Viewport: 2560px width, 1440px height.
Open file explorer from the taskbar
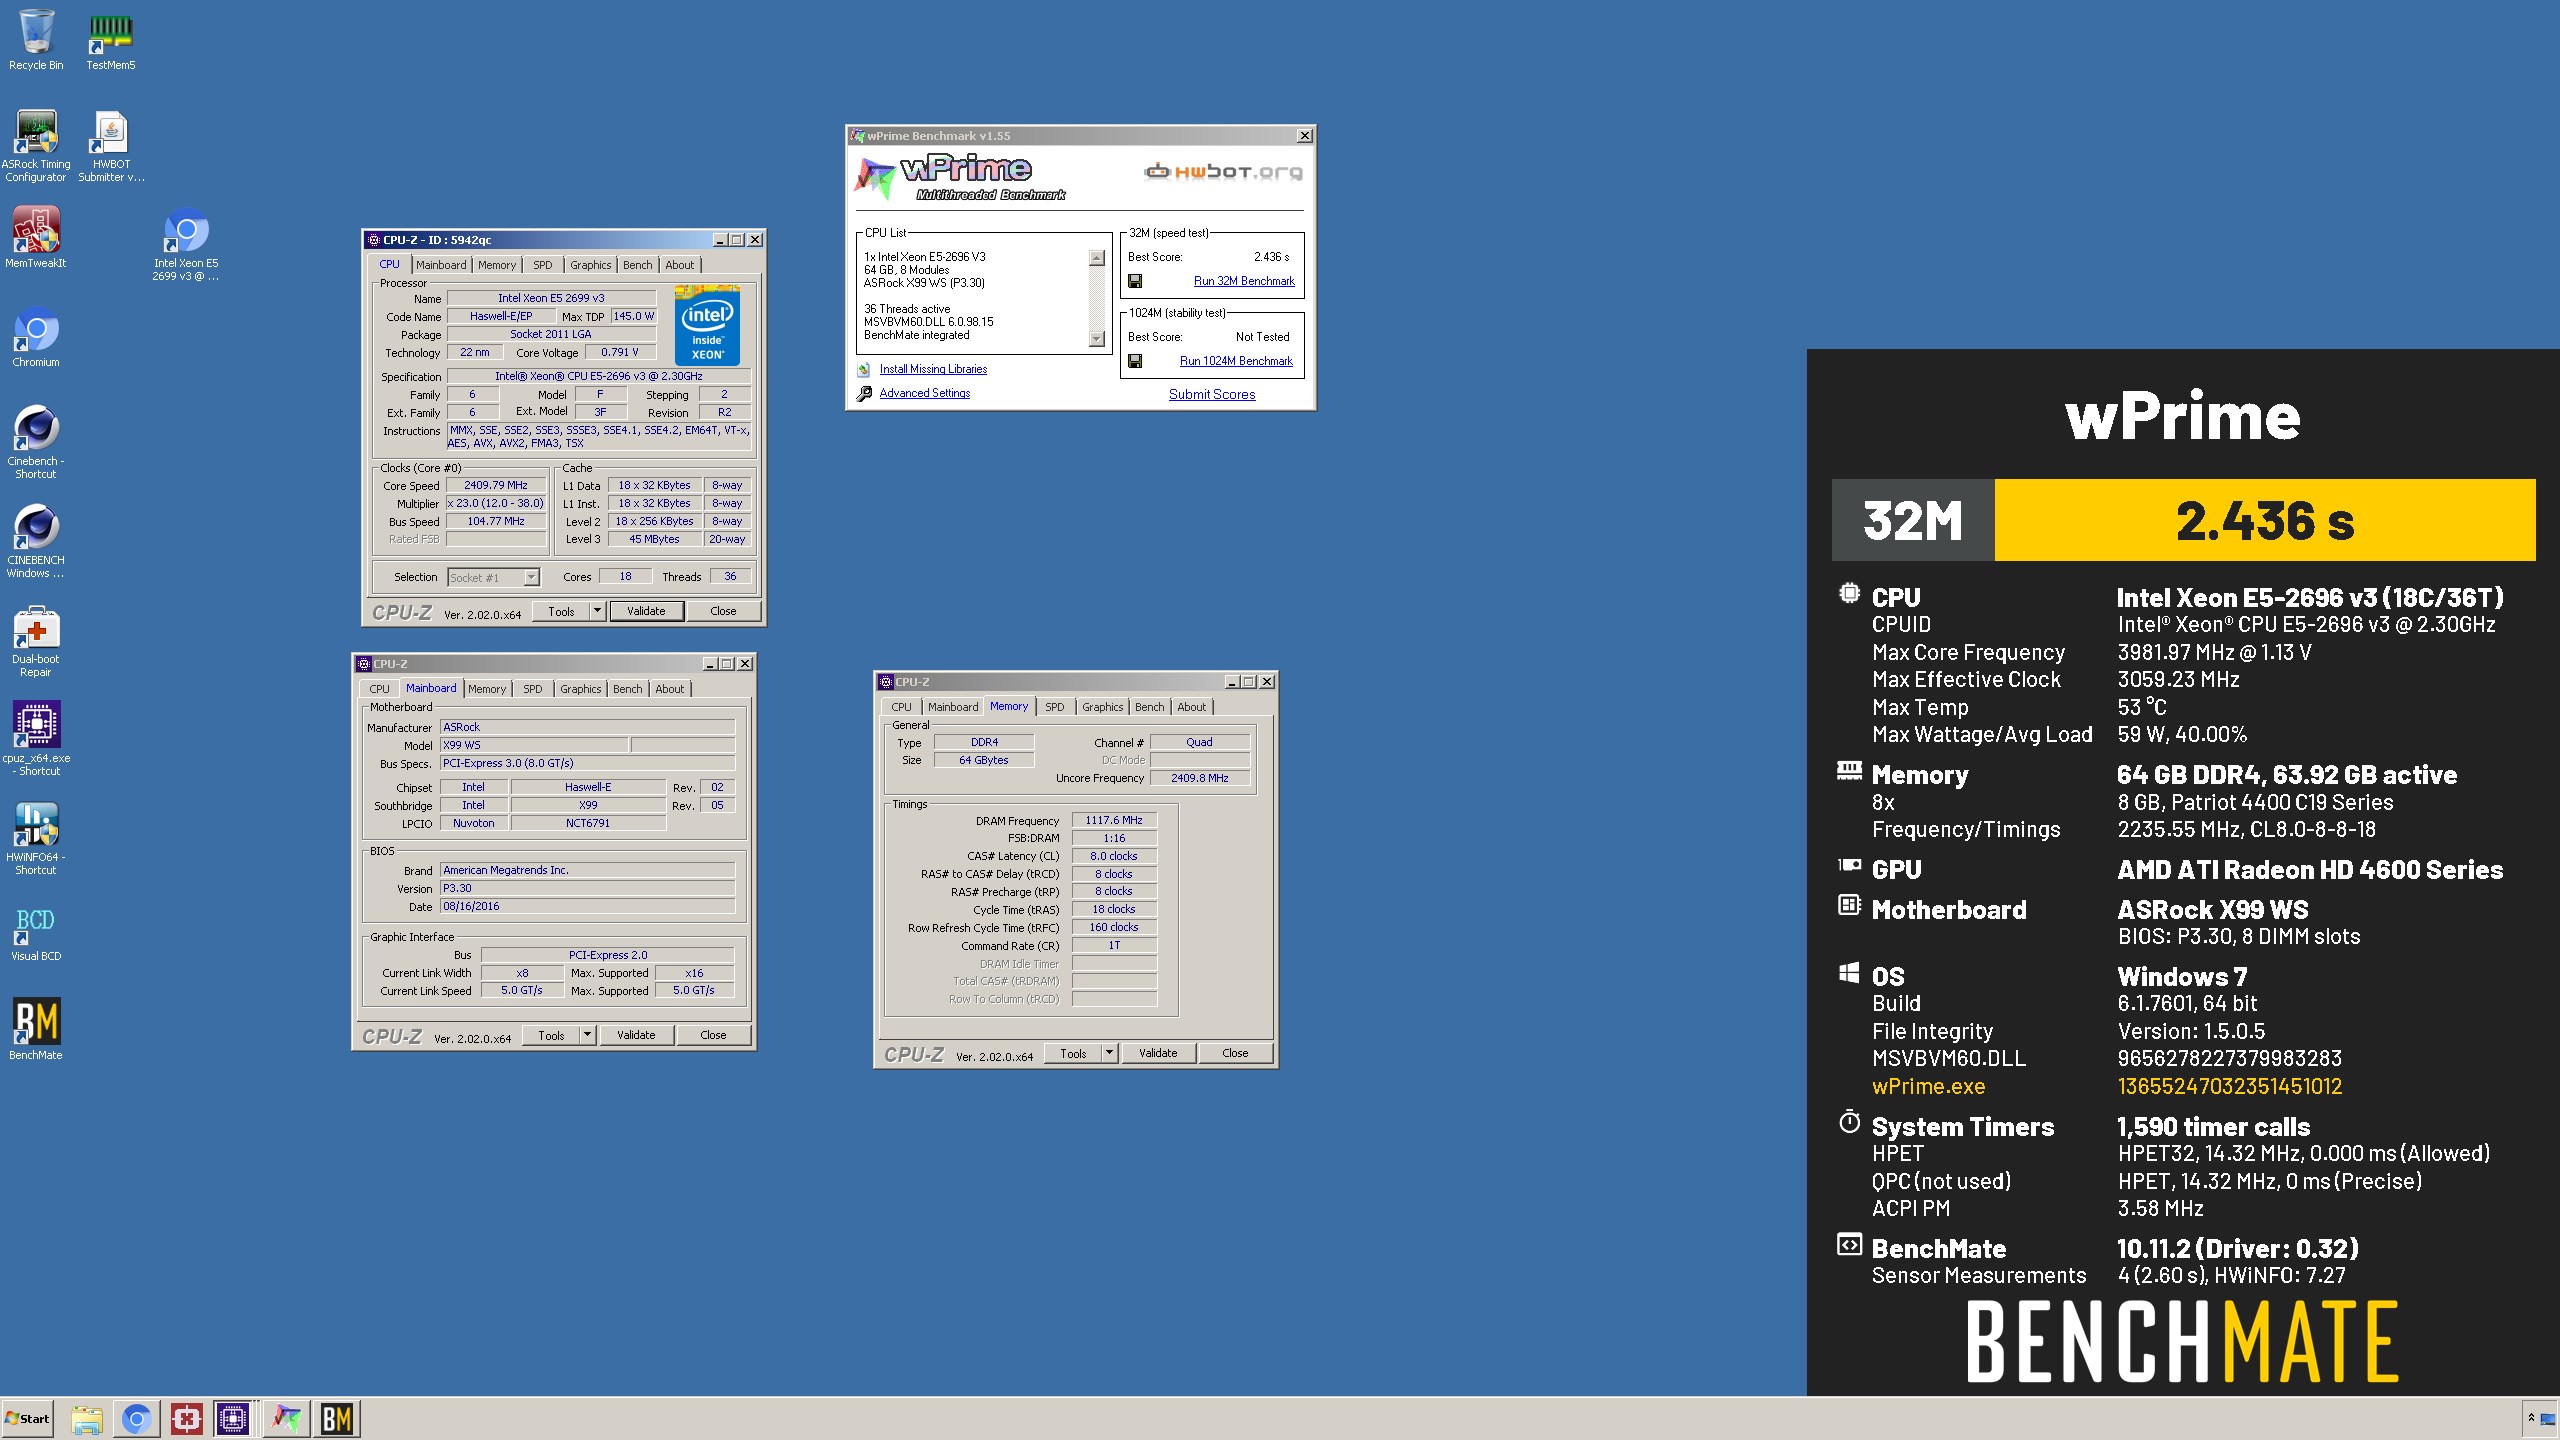click(87, 1419)
